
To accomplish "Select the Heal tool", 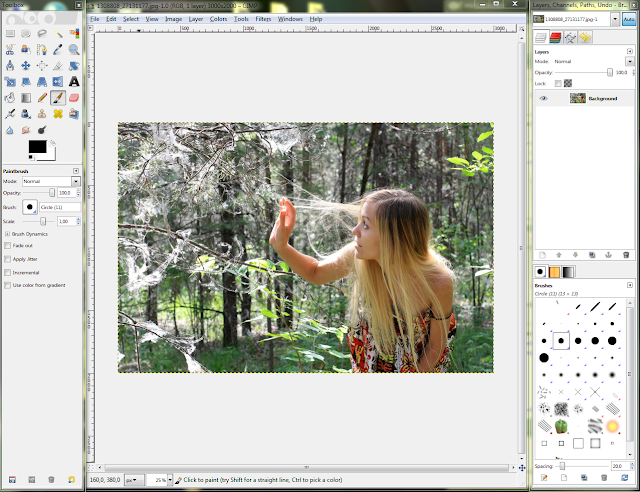I will 58,114.
